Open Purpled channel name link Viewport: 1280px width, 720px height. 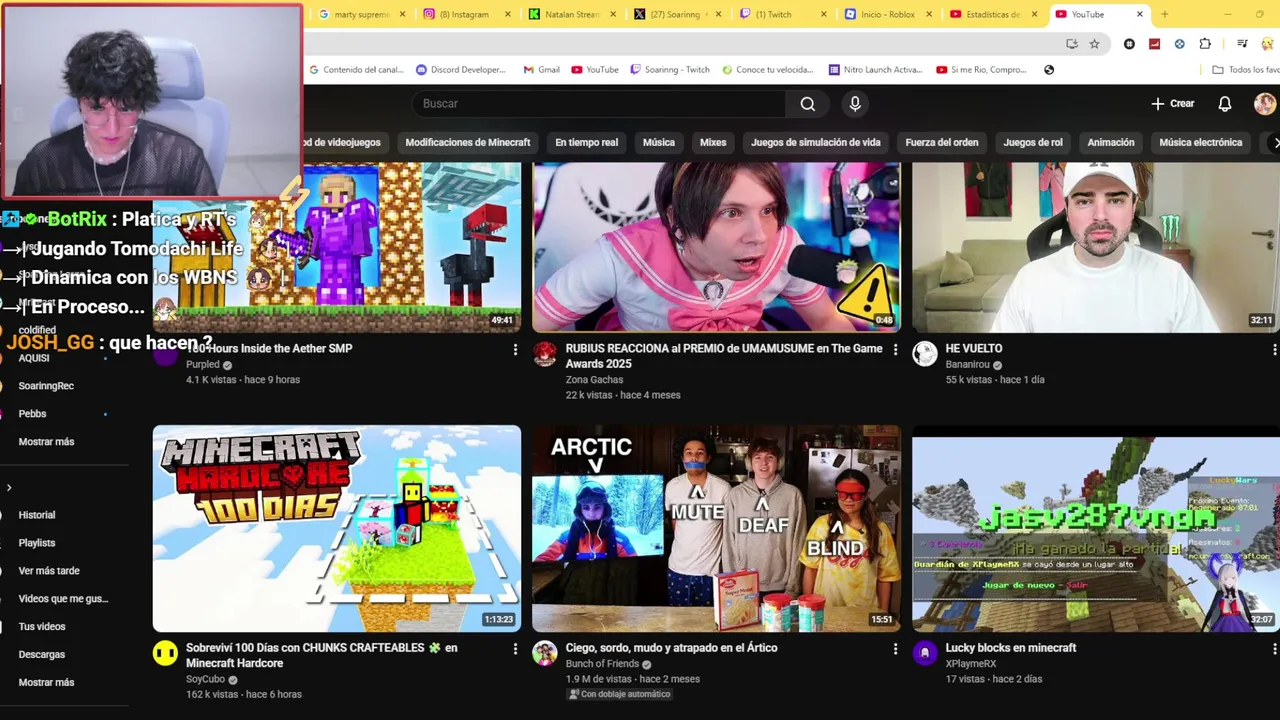click(203, 365)
